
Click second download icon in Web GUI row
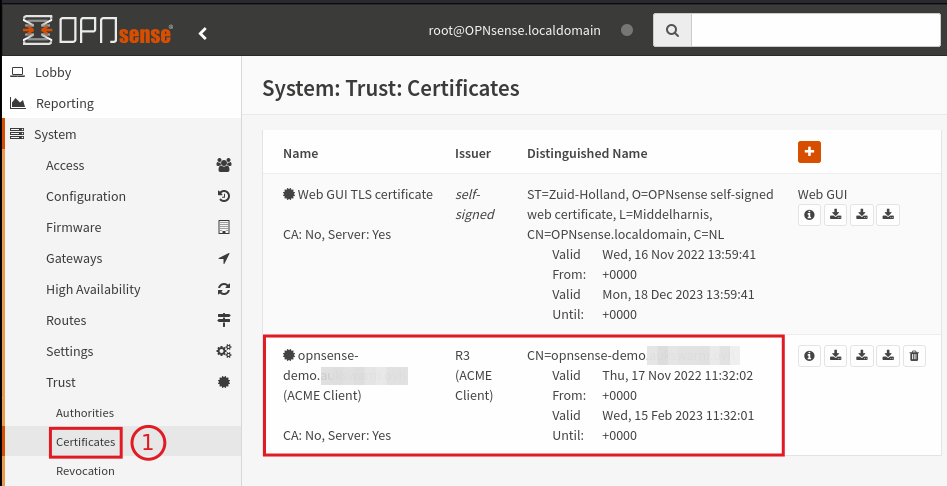coord(862,214)
